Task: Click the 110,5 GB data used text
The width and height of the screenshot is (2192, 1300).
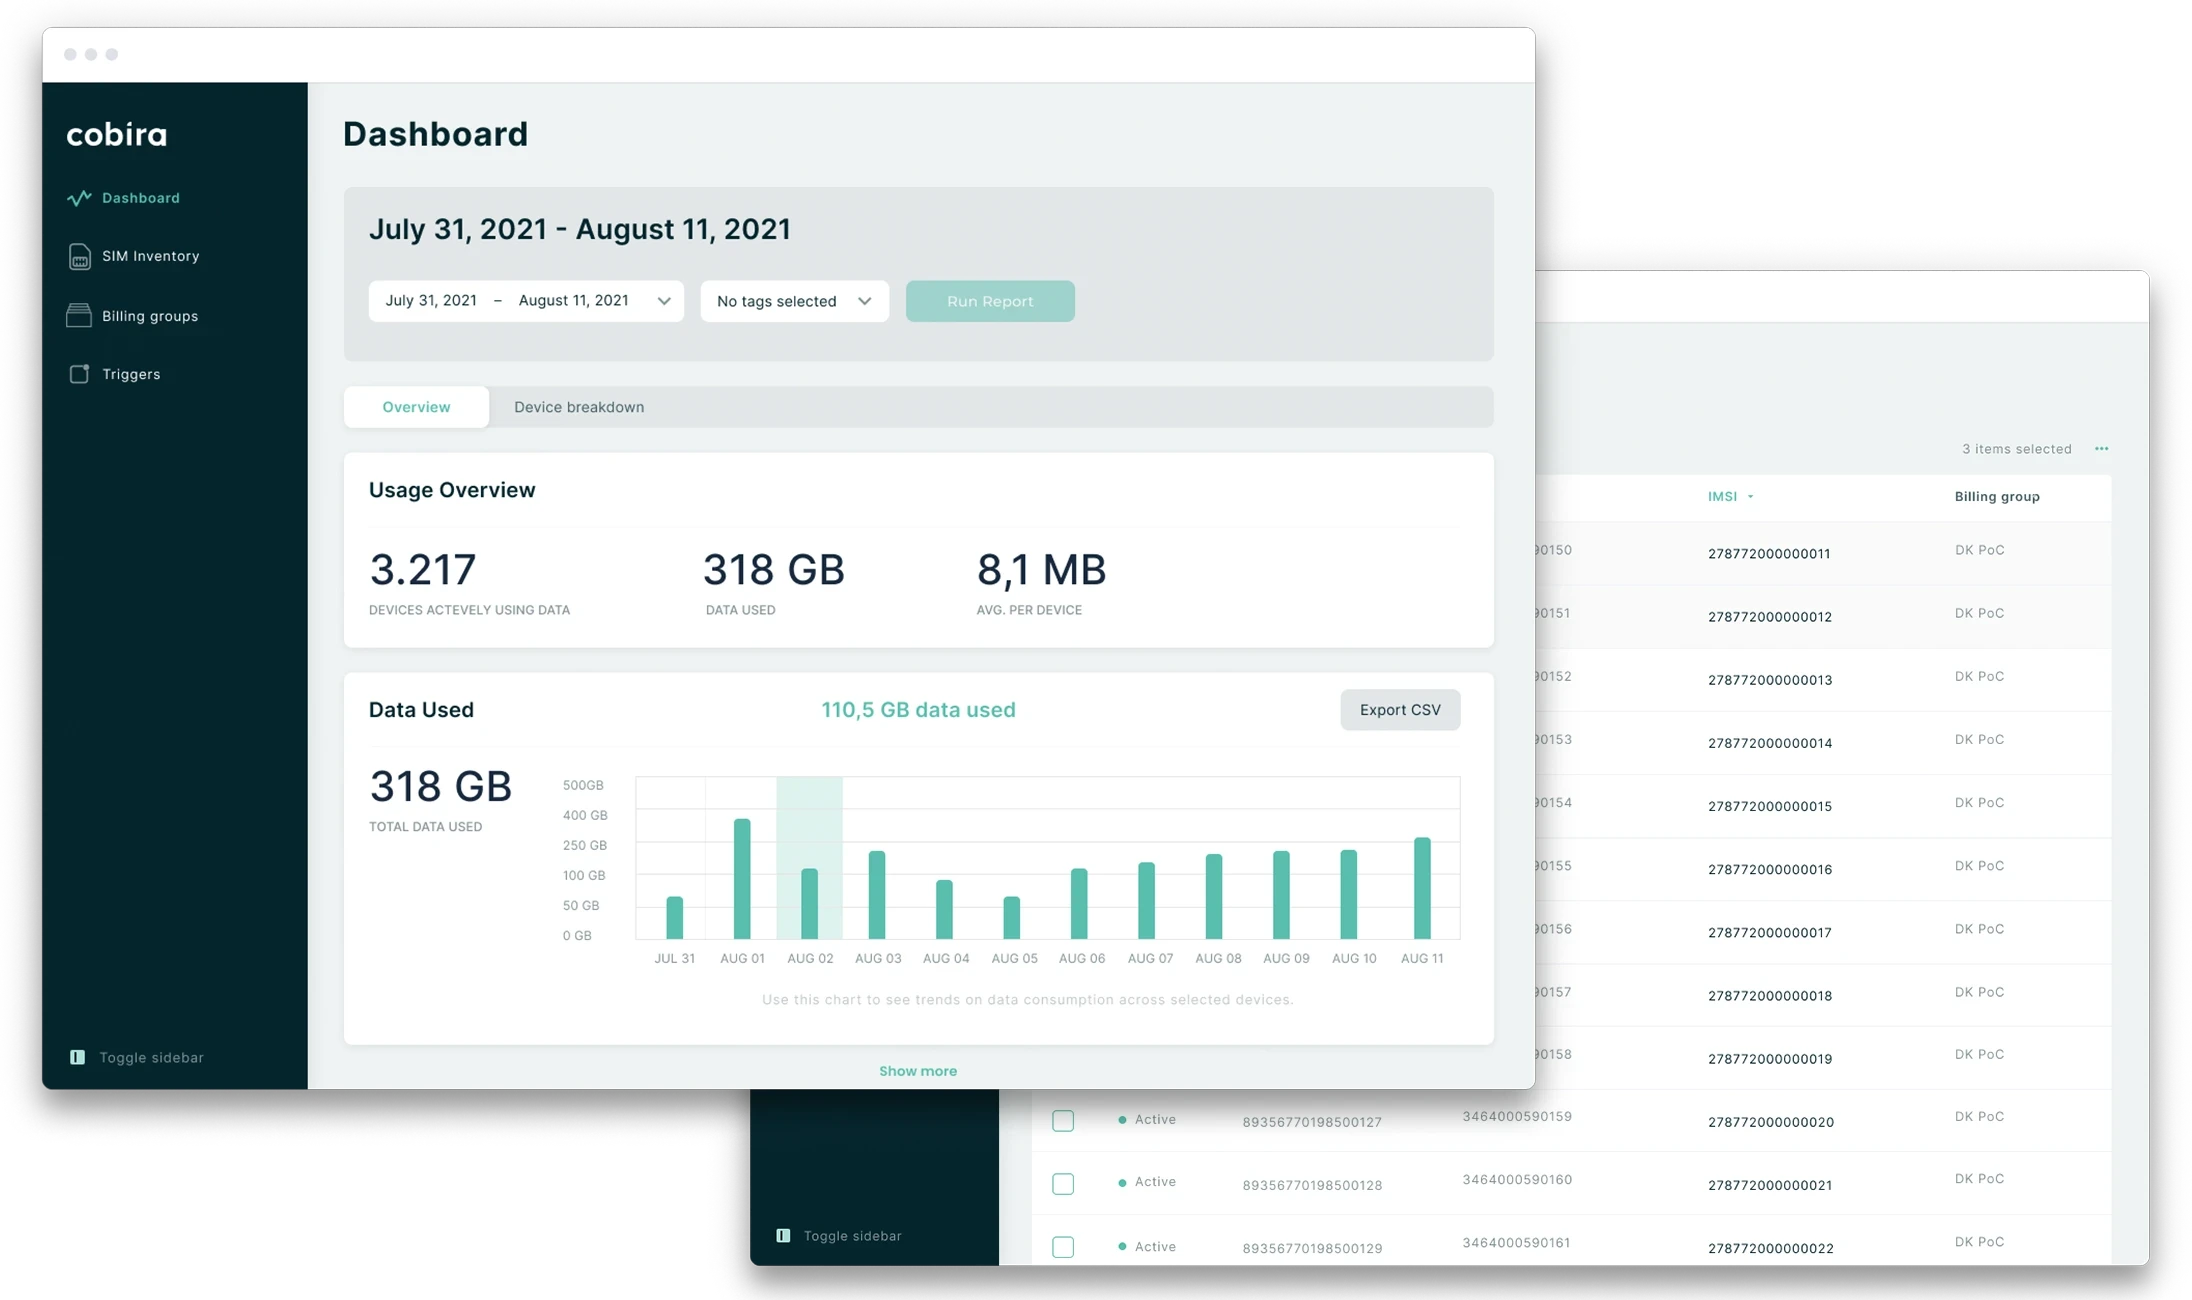Action: coord(918,710)
